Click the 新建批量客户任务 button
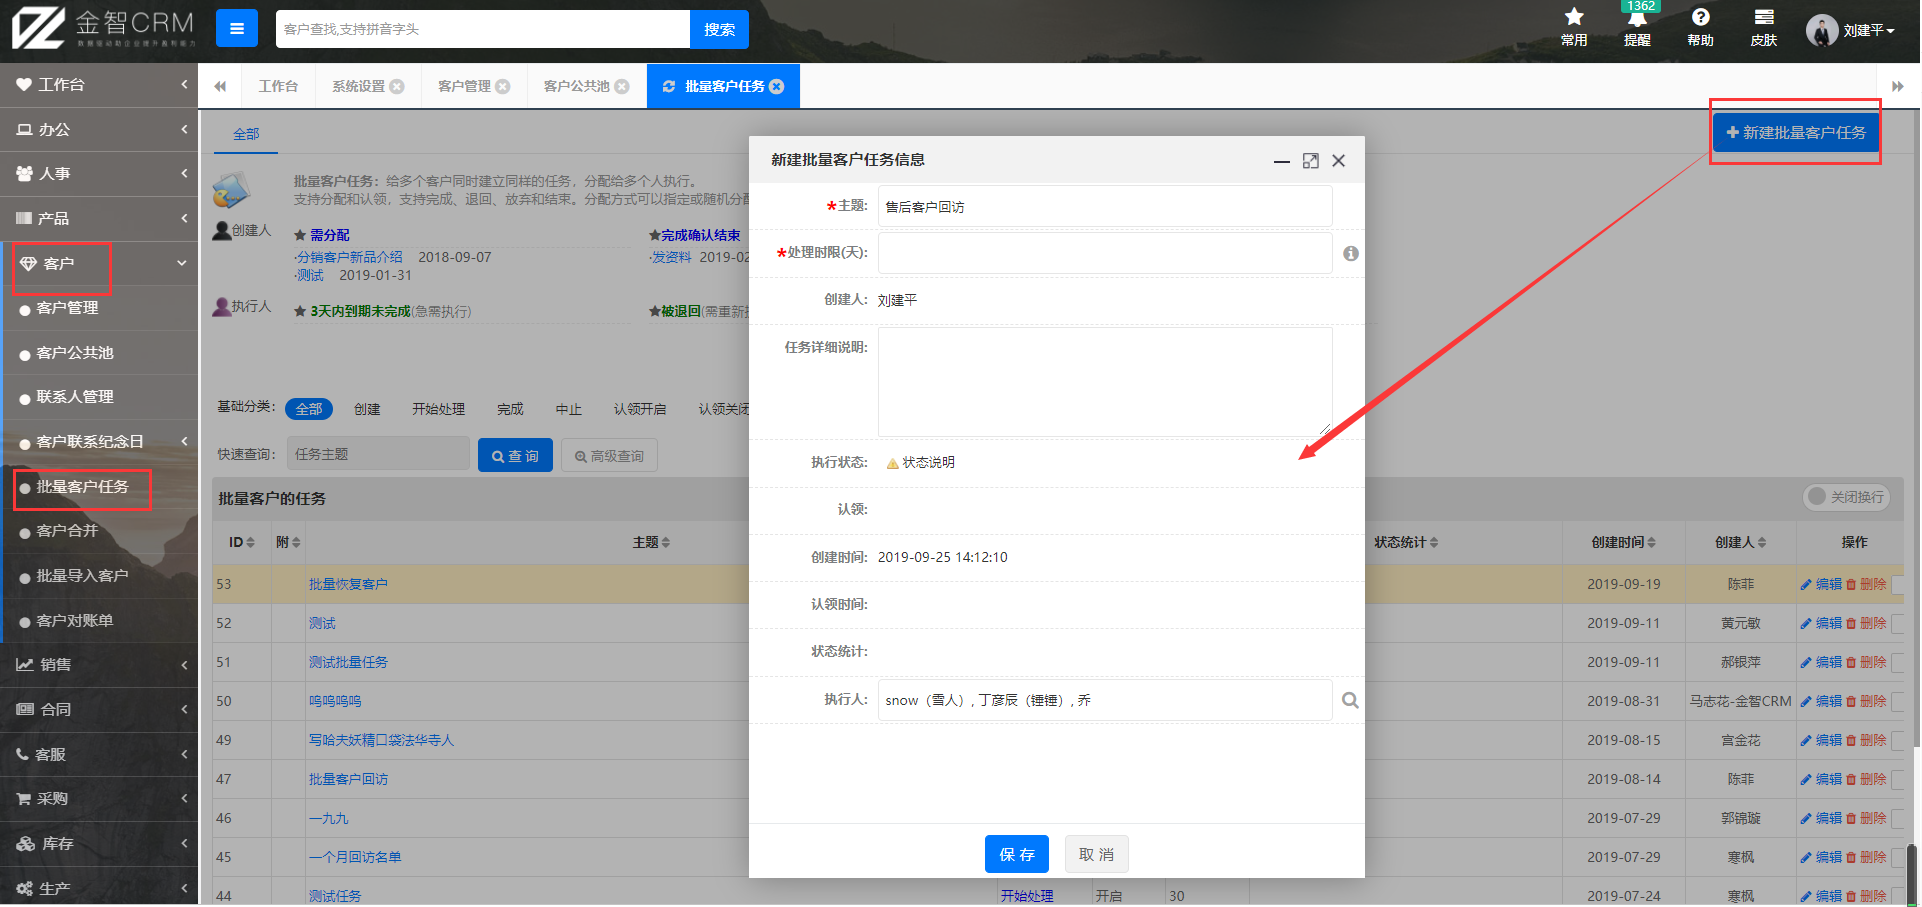The image size is (1922, 907). coord(1796,133)
